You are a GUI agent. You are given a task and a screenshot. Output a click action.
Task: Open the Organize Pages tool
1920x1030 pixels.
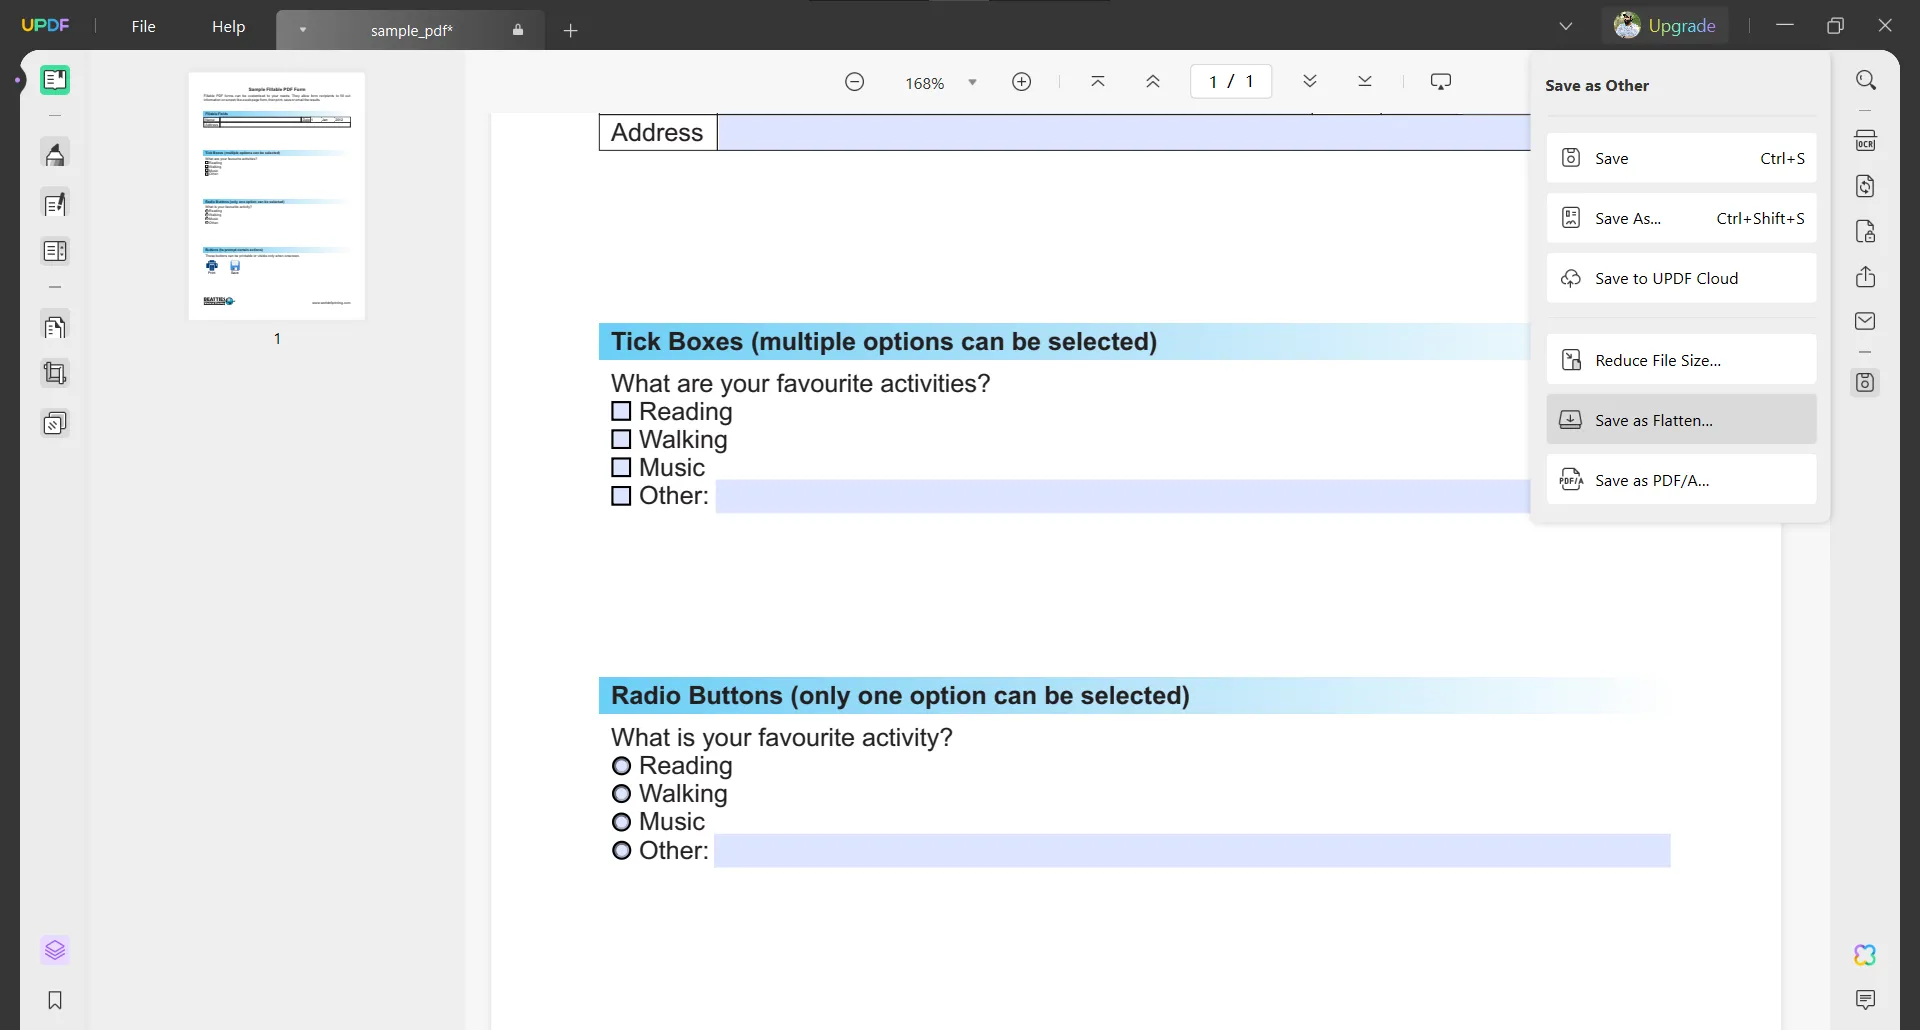tap(55, 327)
